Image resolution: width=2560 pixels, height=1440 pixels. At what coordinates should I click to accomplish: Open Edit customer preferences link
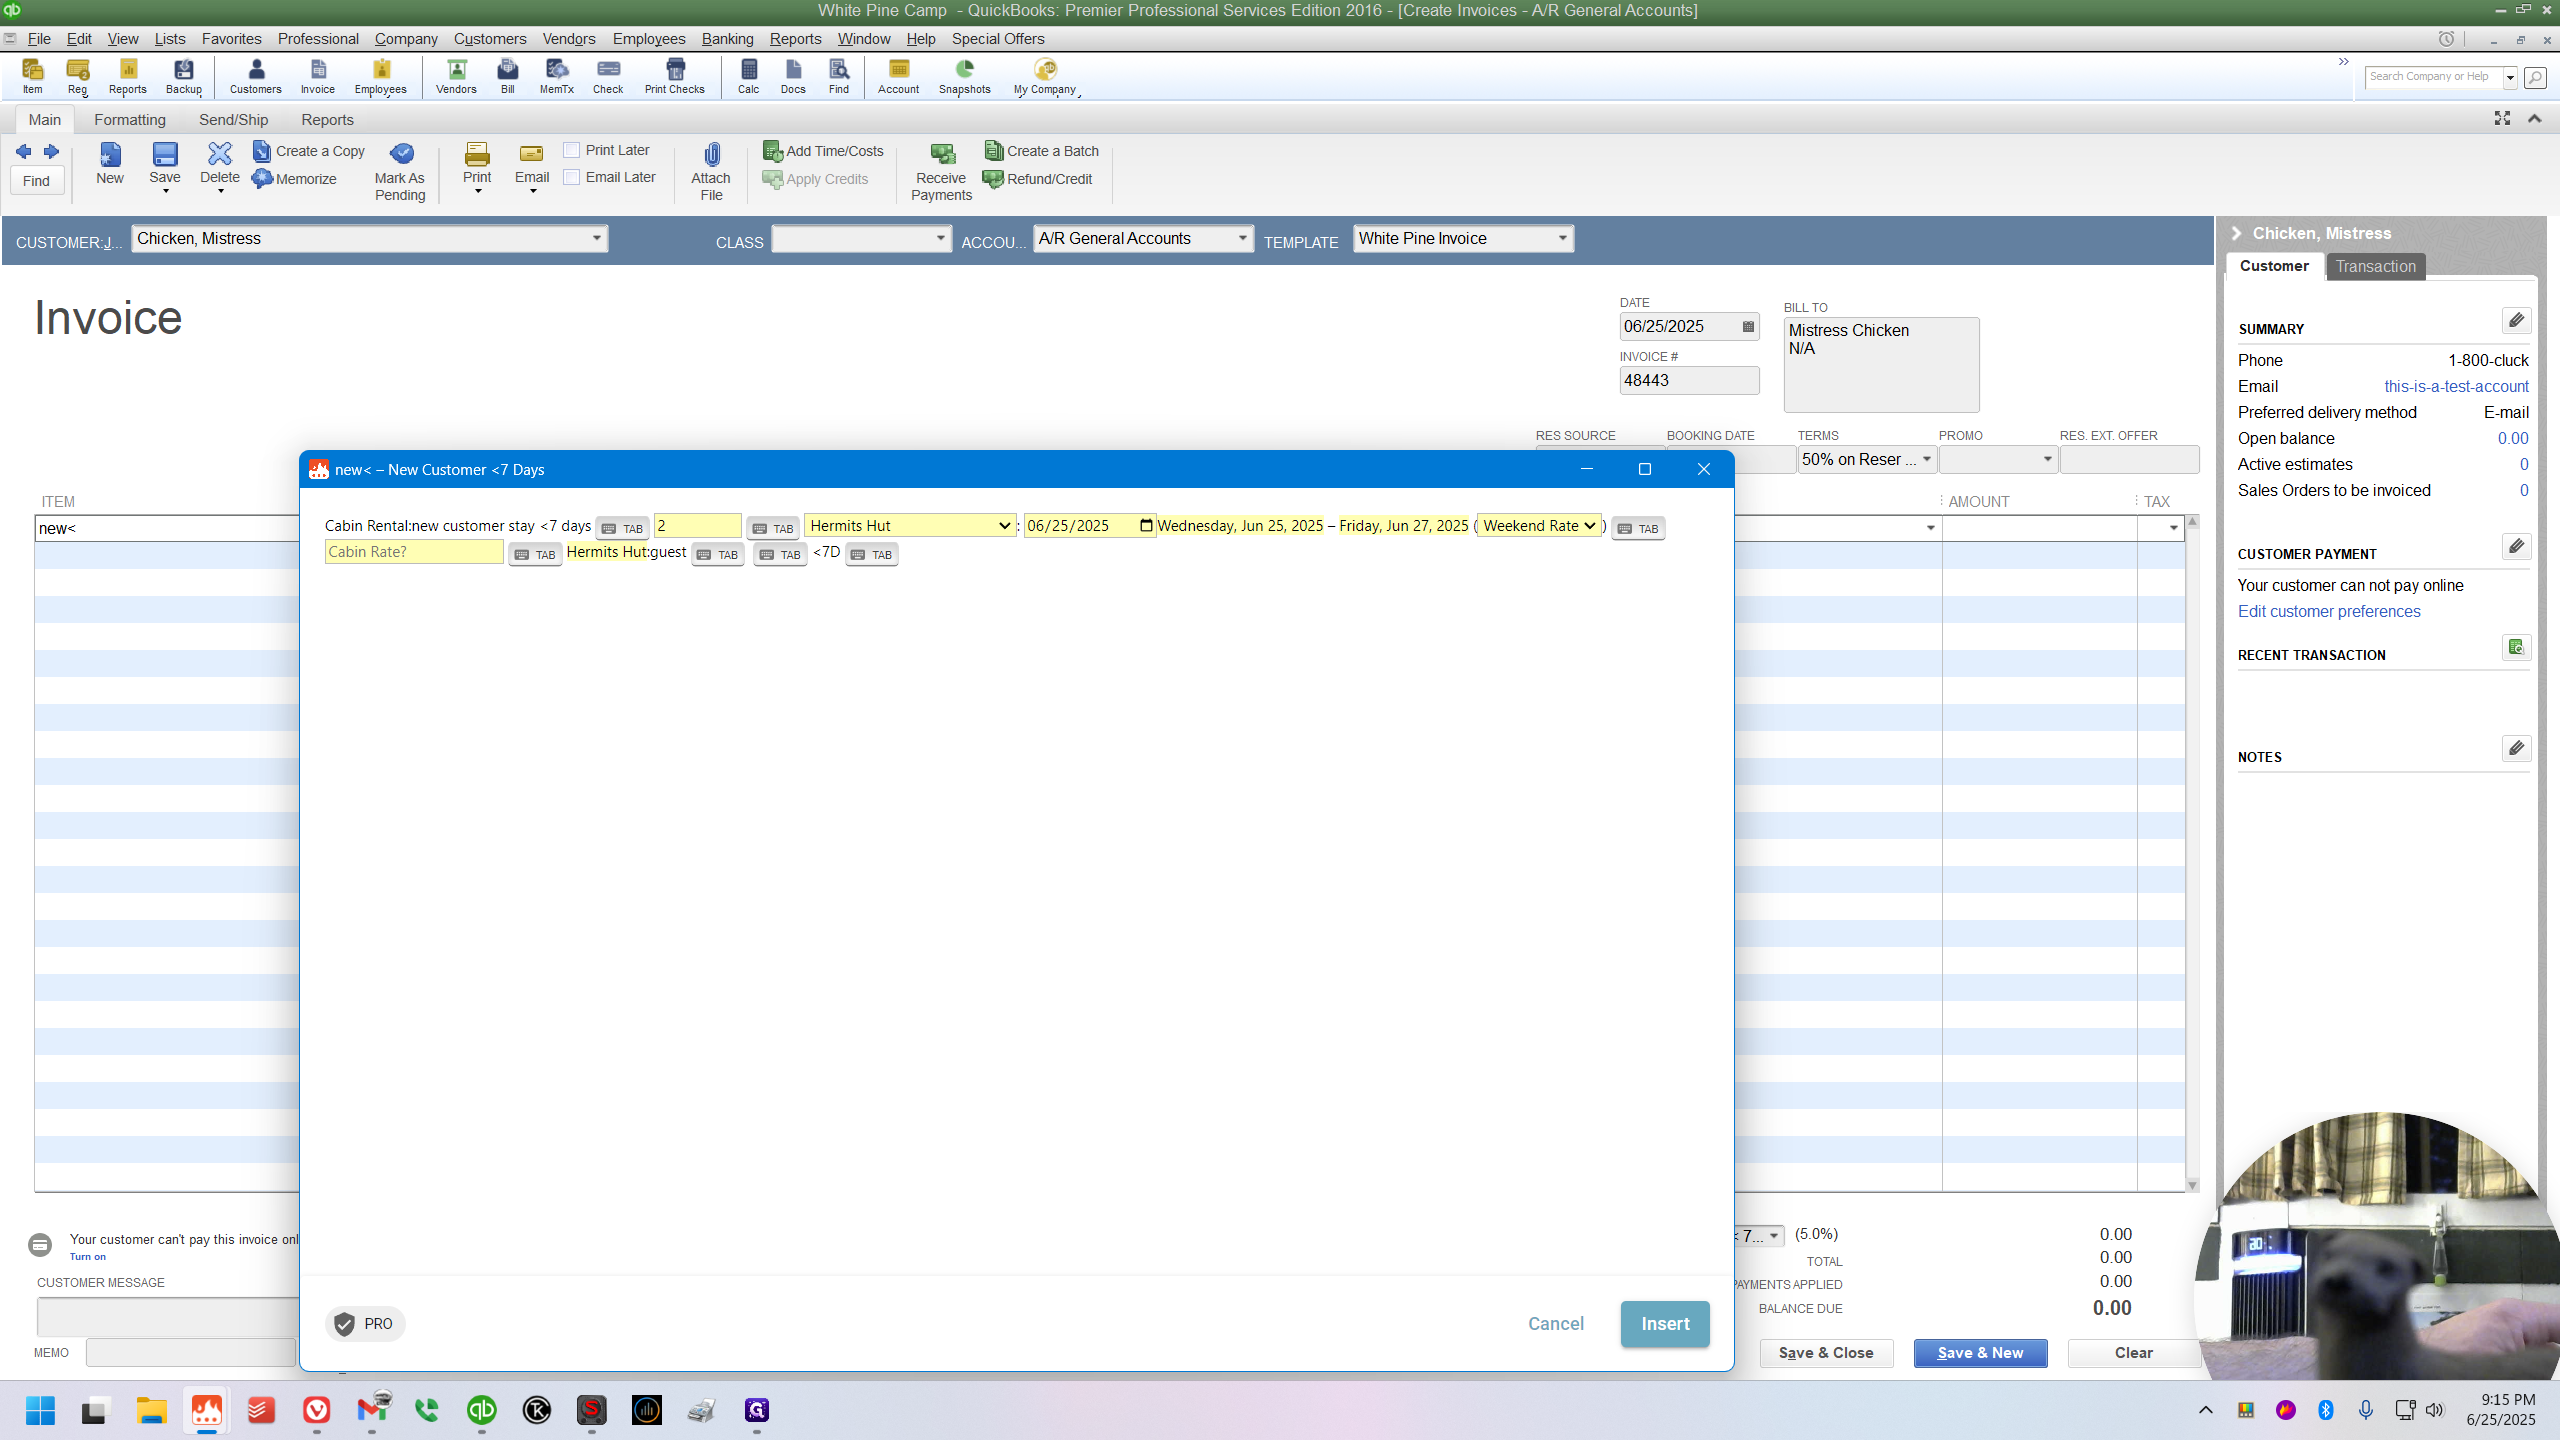(2329, 611)
